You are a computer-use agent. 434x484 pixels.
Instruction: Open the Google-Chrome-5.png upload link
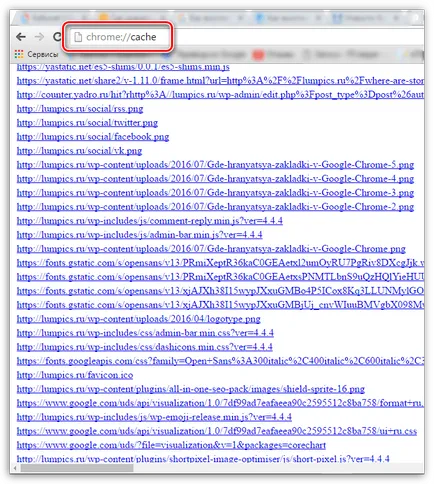click(215, 165)
